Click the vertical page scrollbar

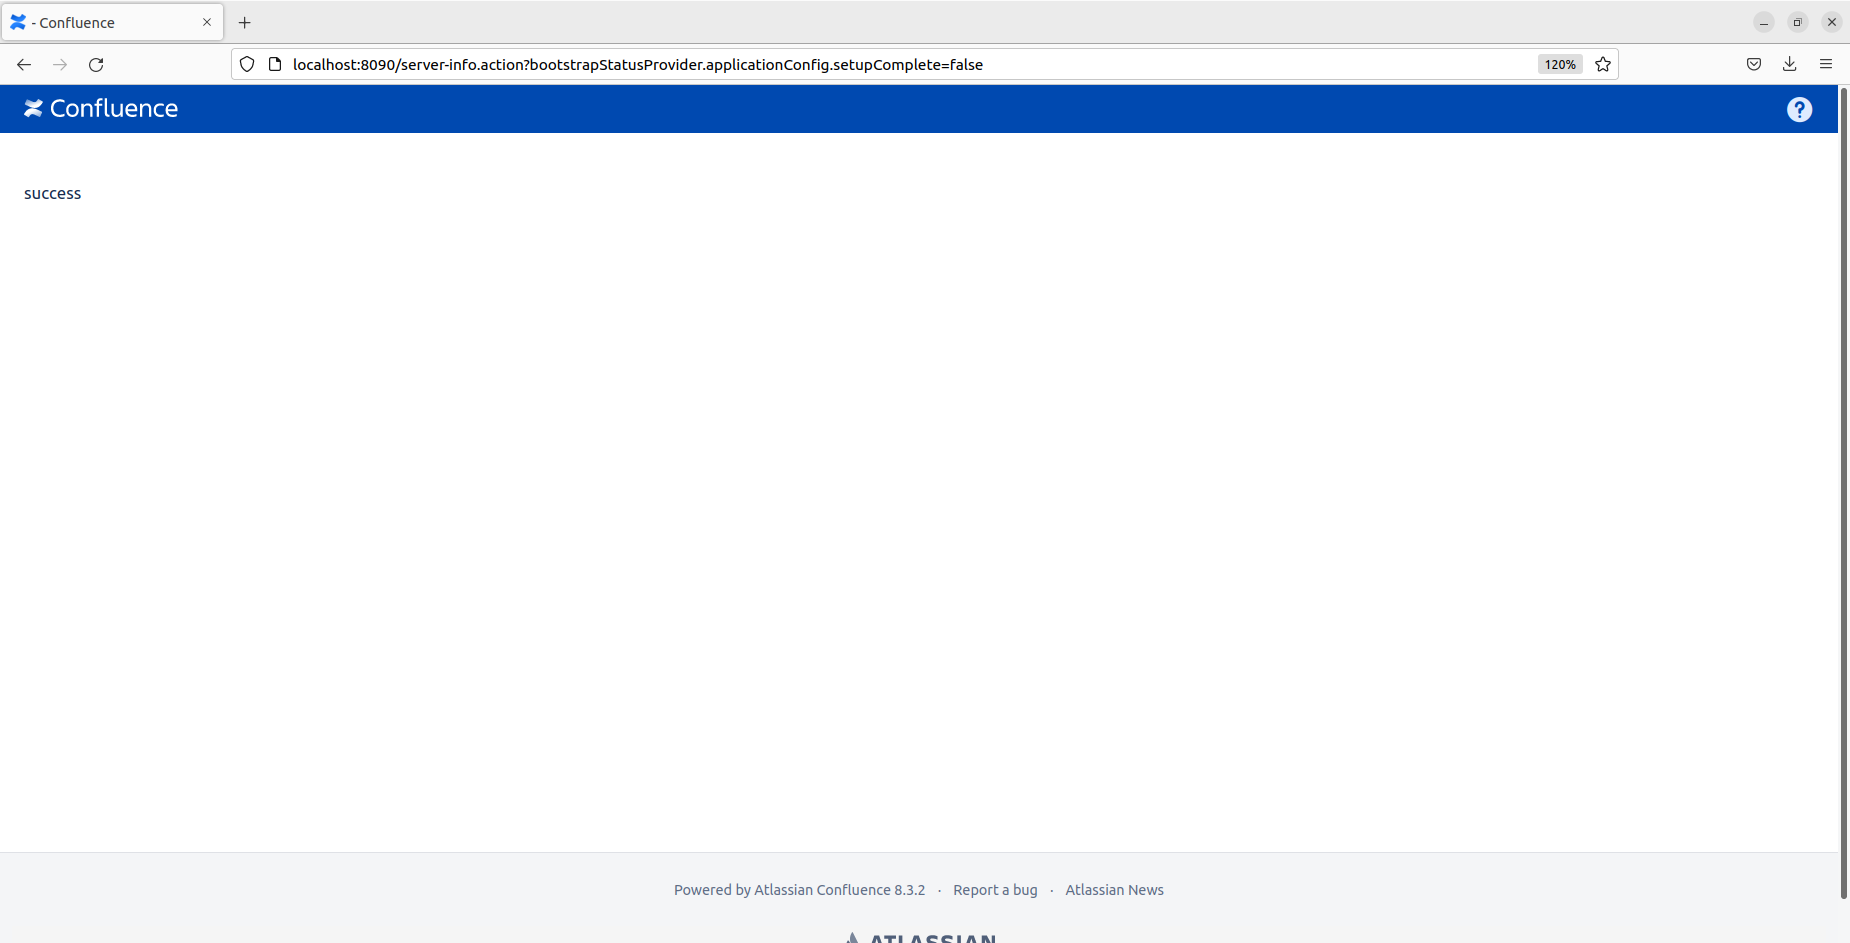coord(1843,400)
